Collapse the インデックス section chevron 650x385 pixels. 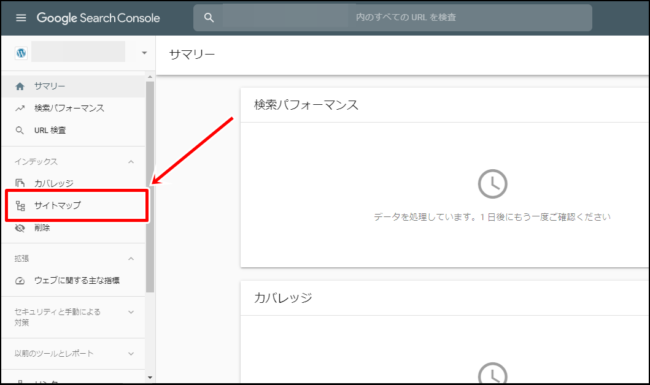[x=131, y=162]
